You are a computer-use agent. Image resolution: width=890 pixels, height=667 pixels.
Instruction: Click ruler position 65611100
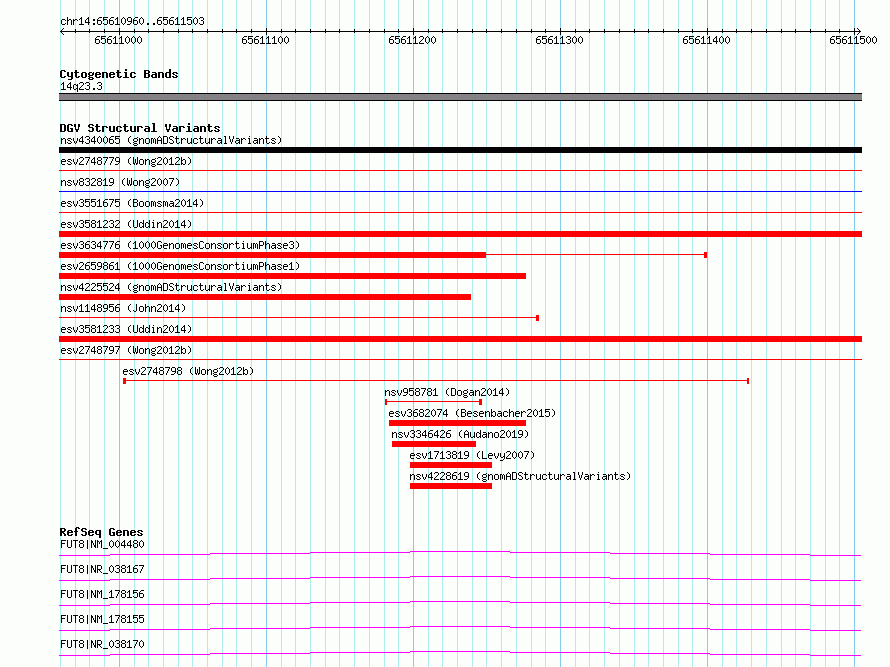coord(265,40)
